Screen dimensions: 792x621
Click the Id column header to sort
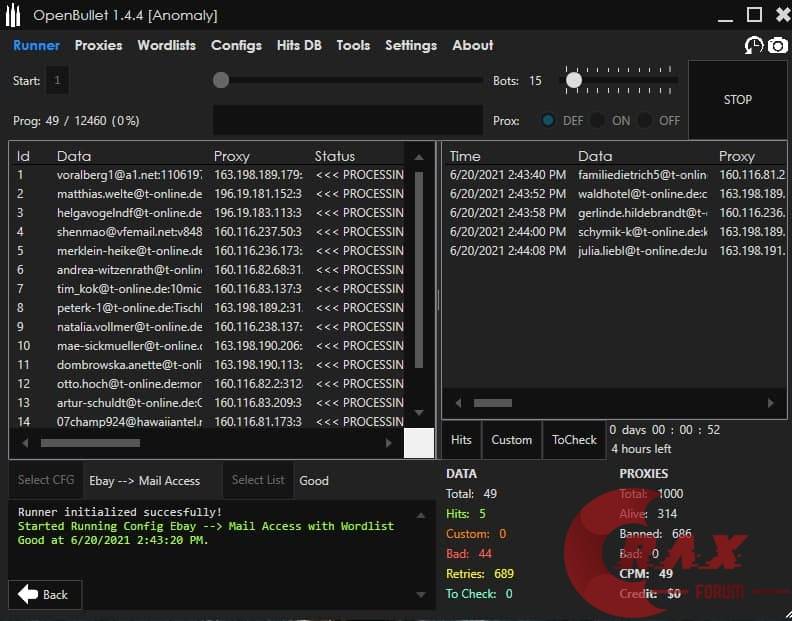tap(24, 156)
